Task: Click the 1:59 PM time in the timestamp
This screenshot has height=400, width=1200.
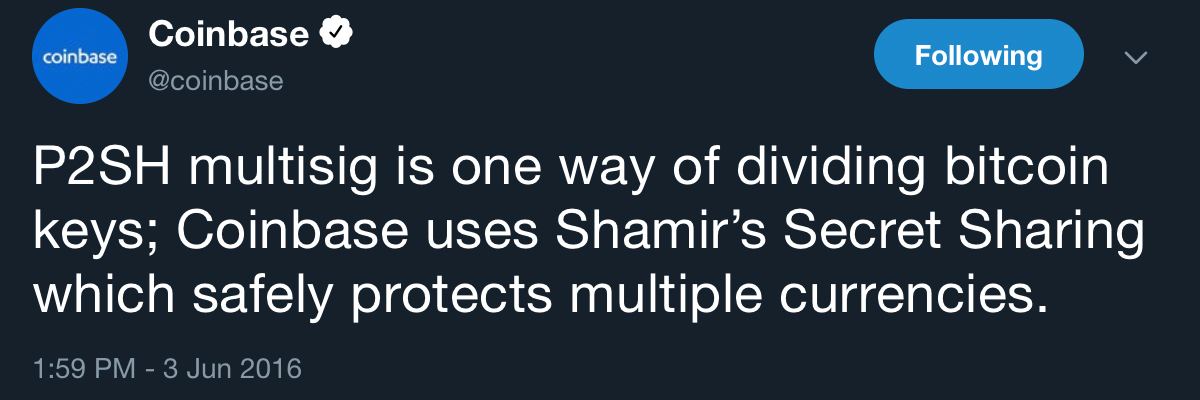Action: coord(84,369)
